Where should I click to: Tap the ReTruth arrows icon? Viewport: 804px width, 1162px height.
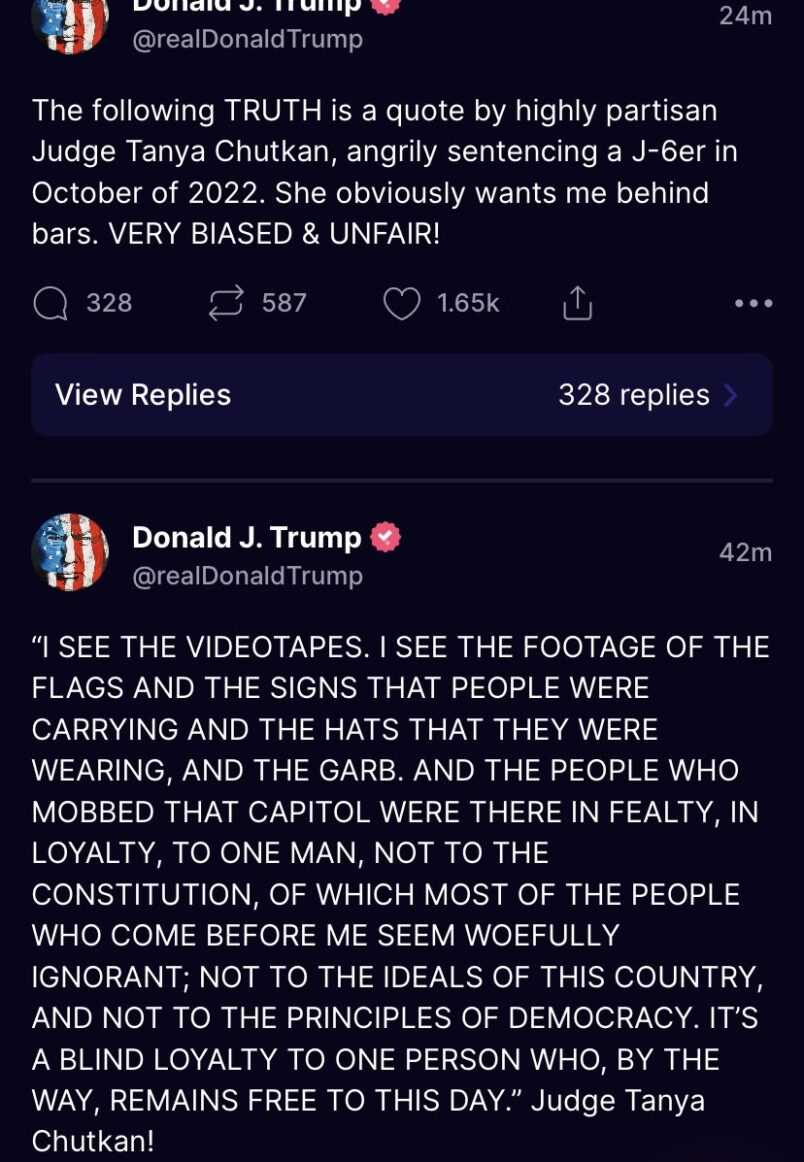226,303
